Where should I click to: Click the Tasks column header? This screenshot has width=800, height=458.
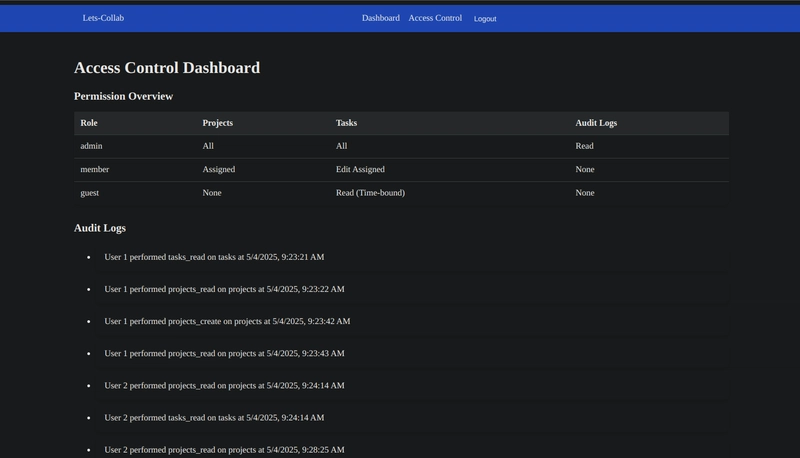346,123
